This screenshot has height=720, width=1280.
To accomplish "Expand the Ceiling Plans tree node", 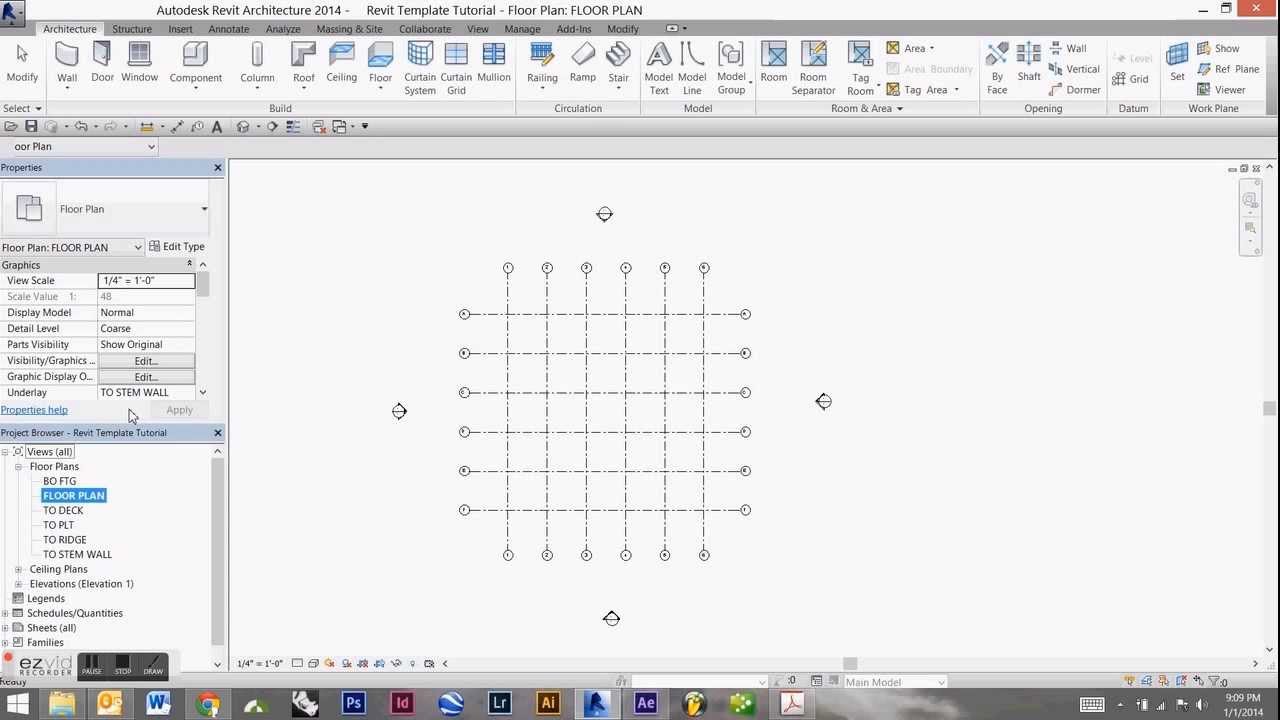I will click(18, 569).
